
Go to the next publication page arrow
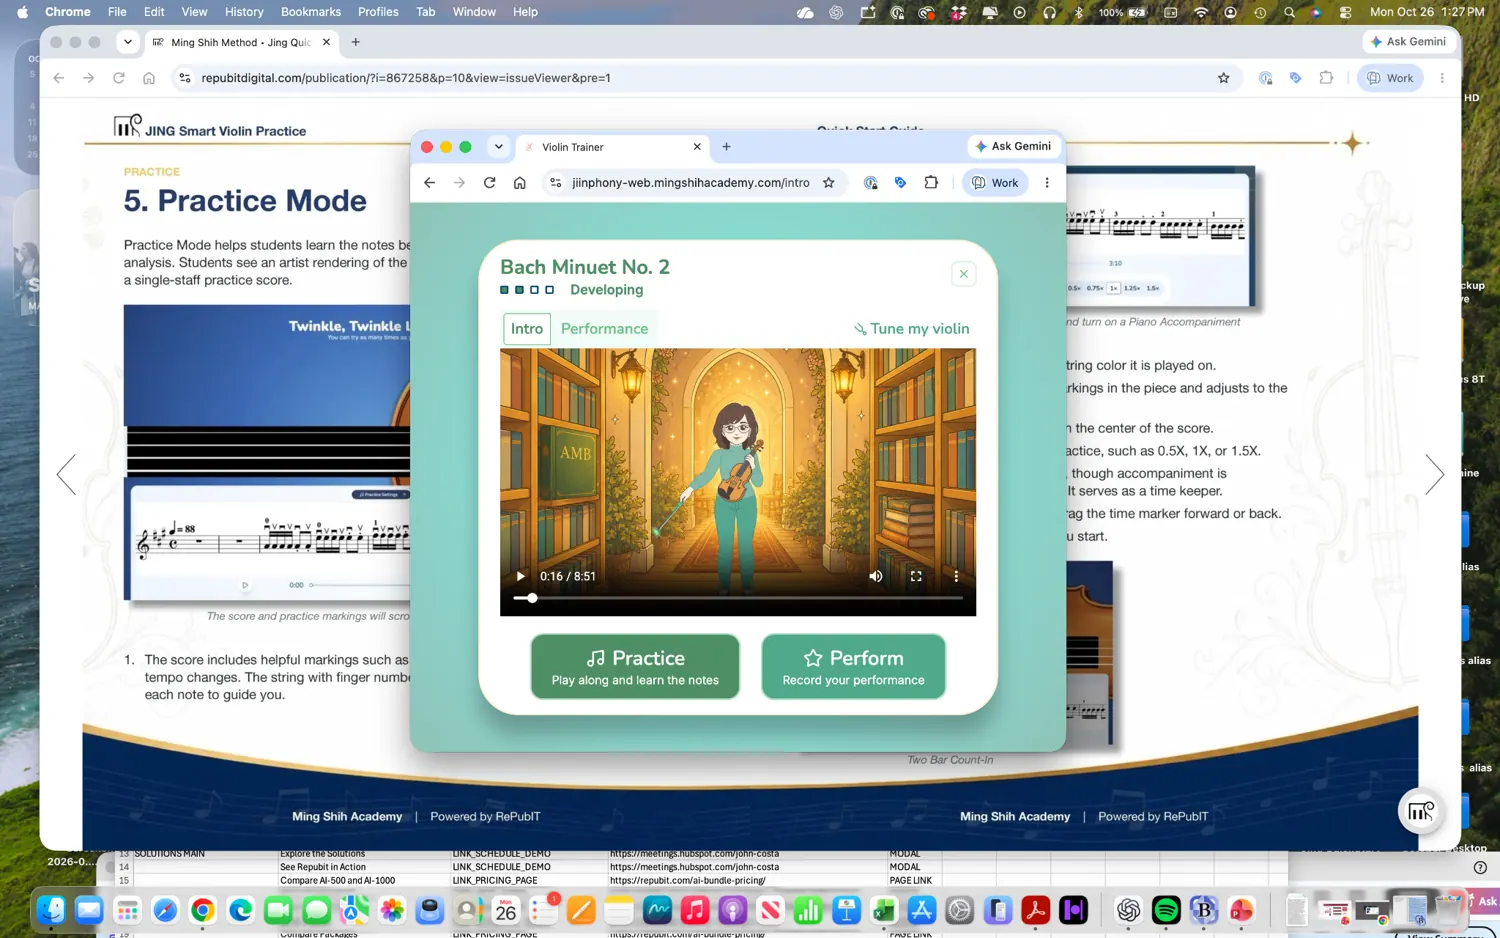1434,474
